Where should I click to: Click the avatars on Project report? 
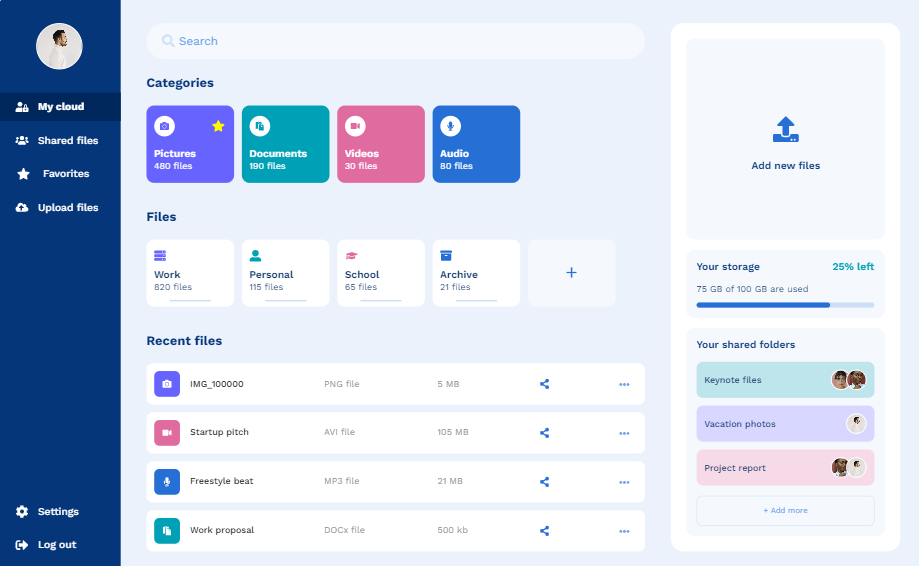pyautogui.click(x=849, y=468)
